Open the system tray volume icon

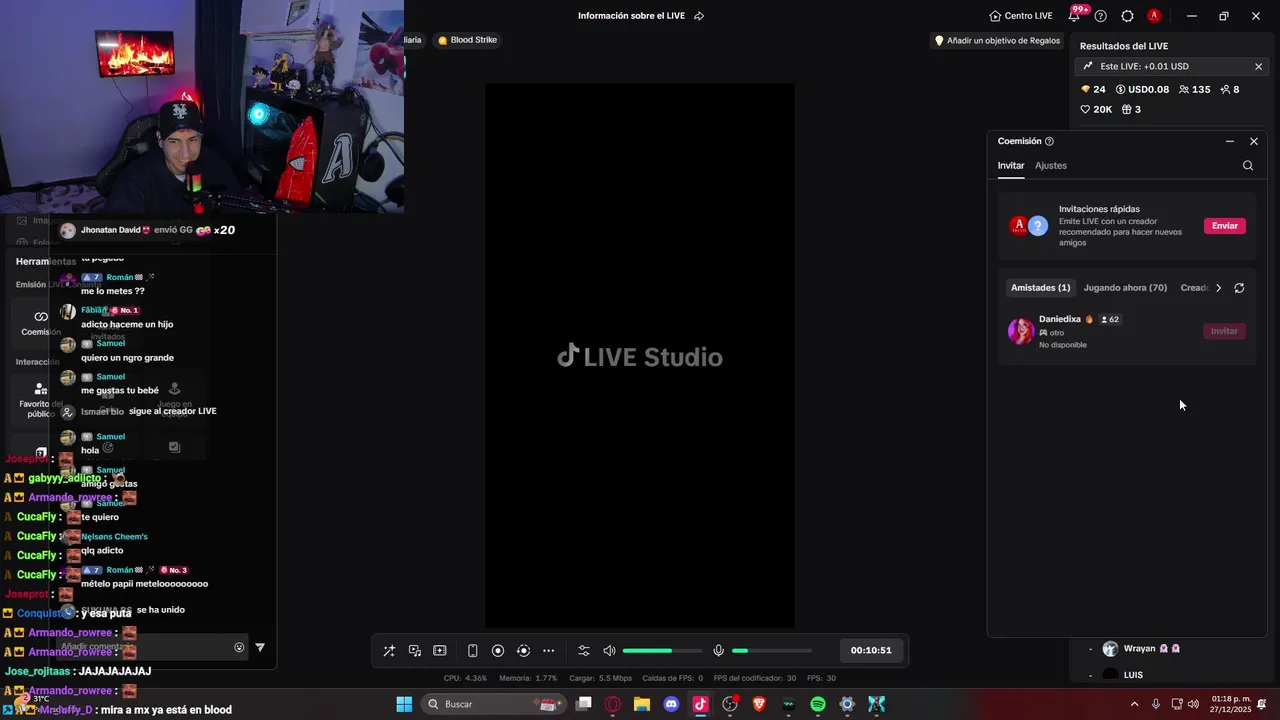1193,704
